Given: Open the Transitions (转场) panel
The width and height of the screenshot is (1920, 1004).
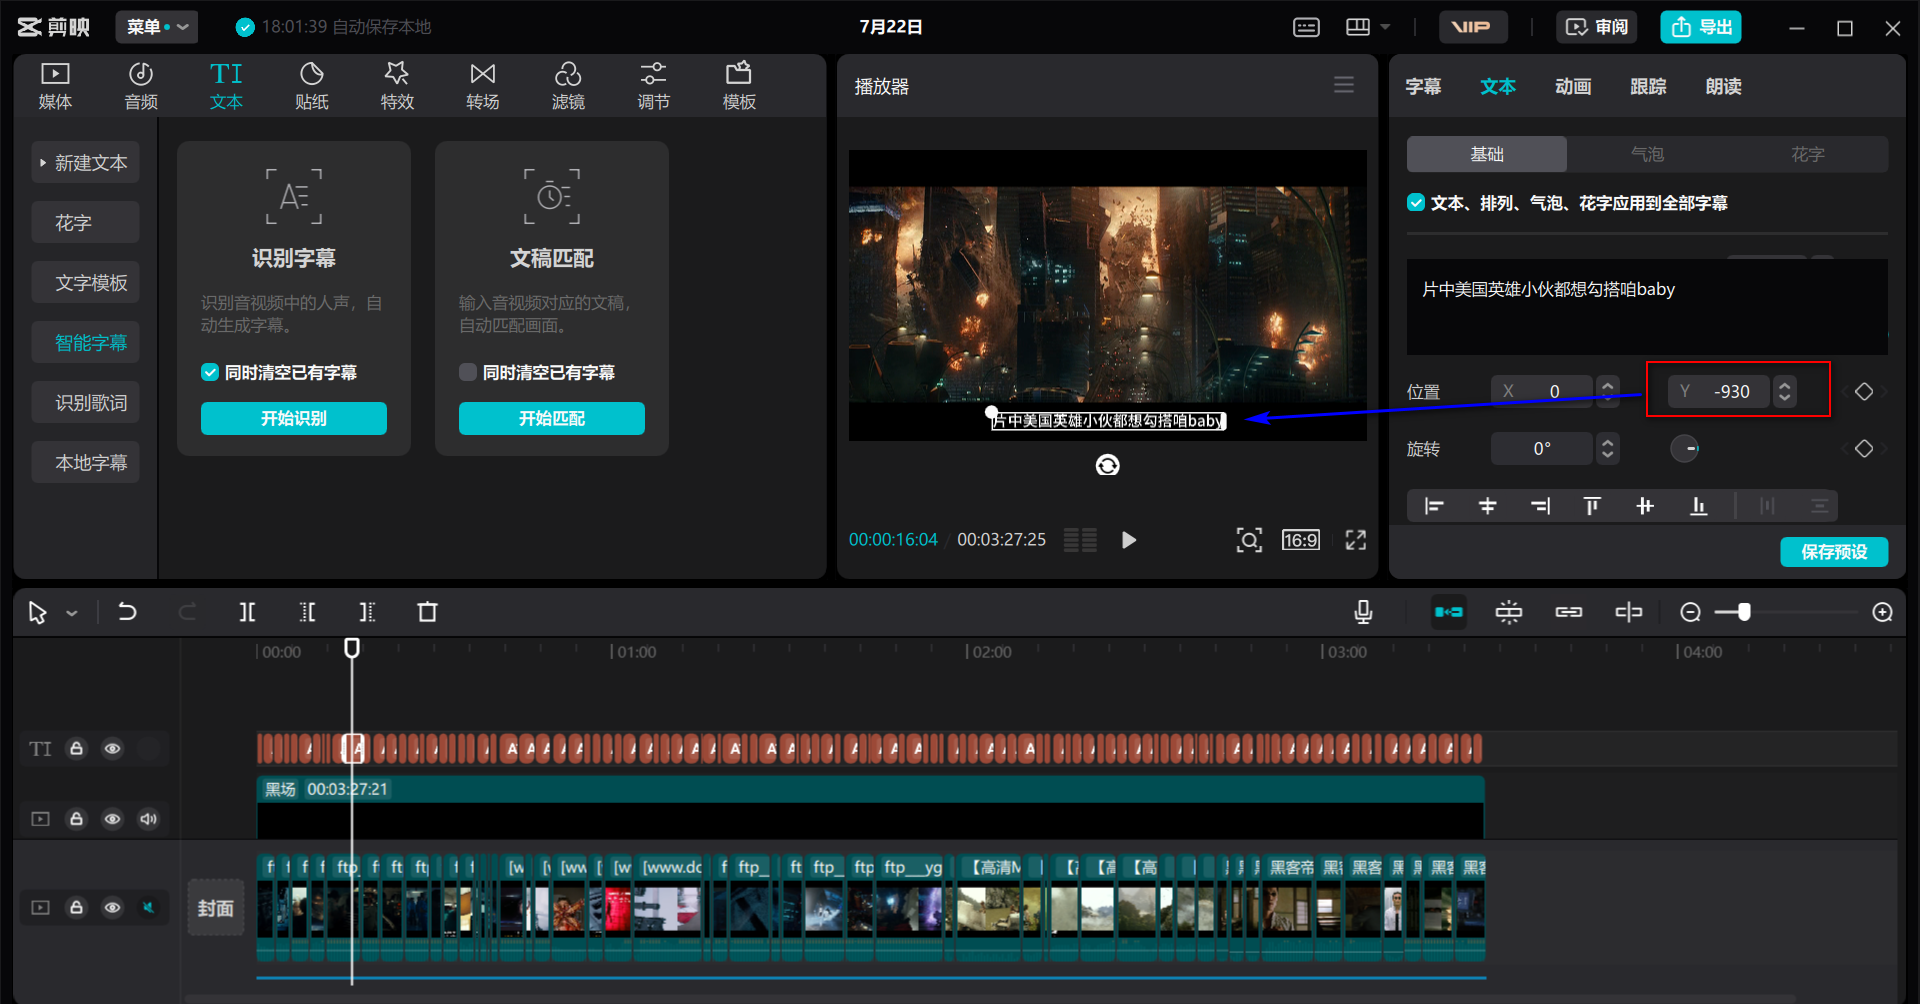Looking at the screenshot, I should pos(483,86).
